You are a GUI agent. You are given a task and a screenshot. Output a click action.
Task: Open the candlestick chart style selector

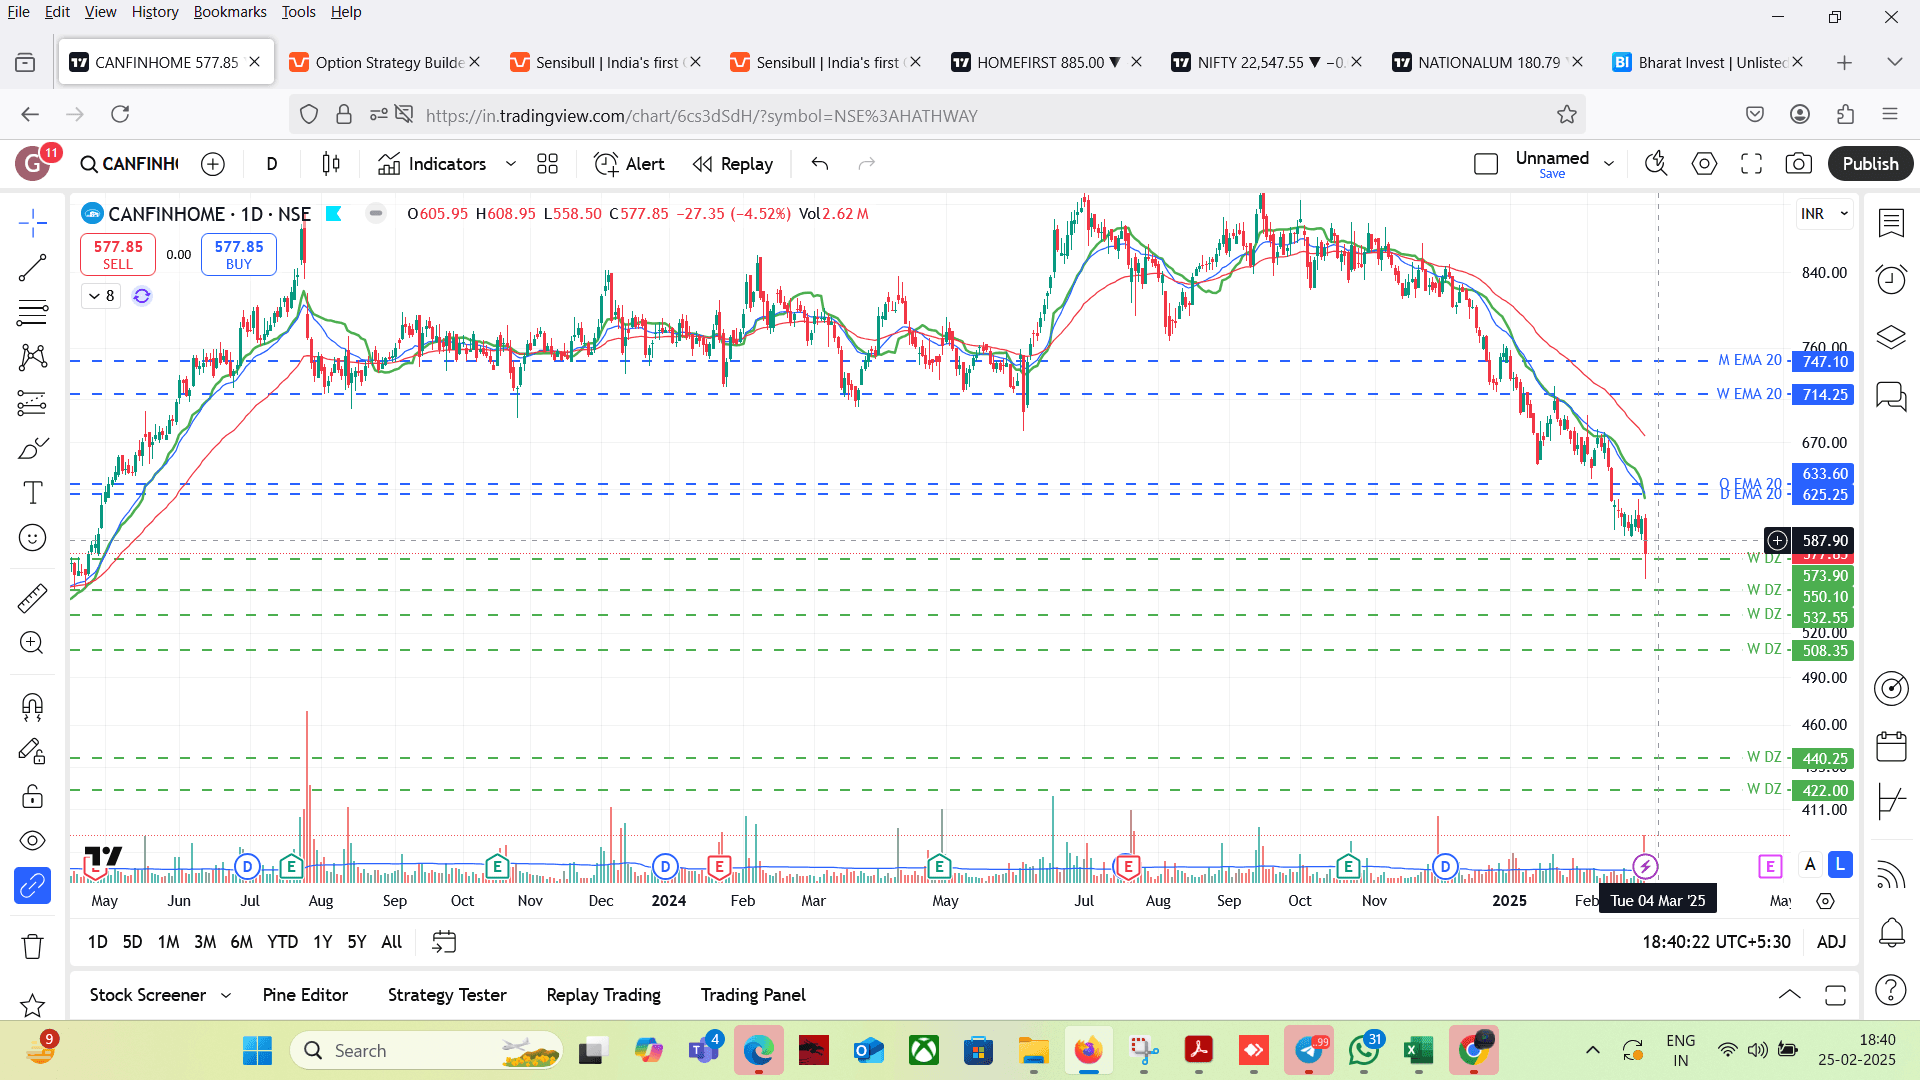click(x=331, y=164)
